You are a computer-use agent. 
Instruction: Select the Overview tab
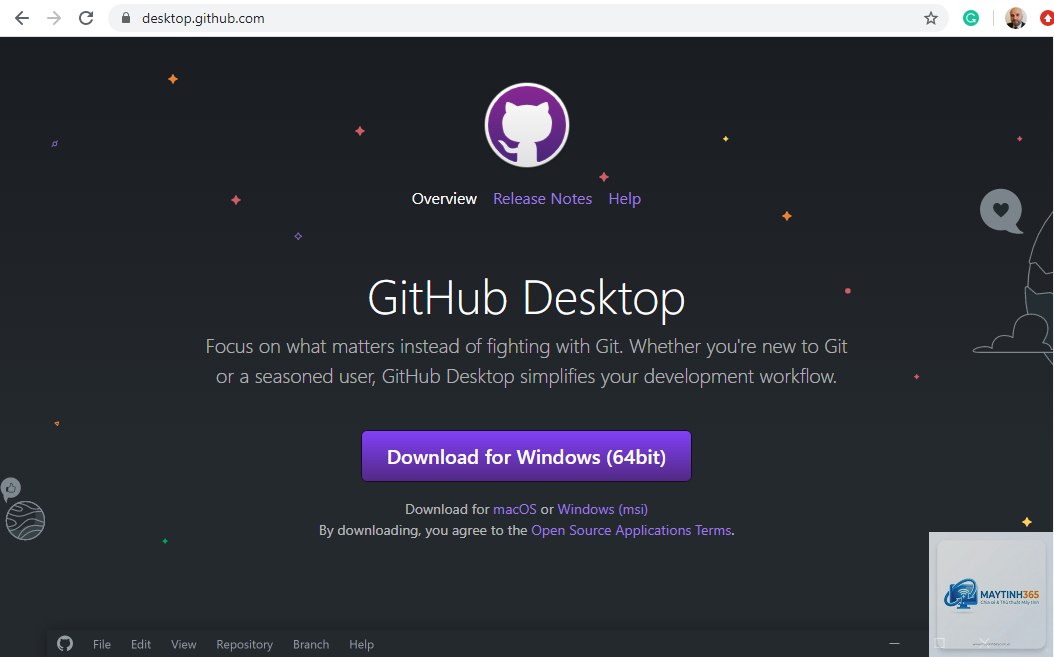[444, 199]
